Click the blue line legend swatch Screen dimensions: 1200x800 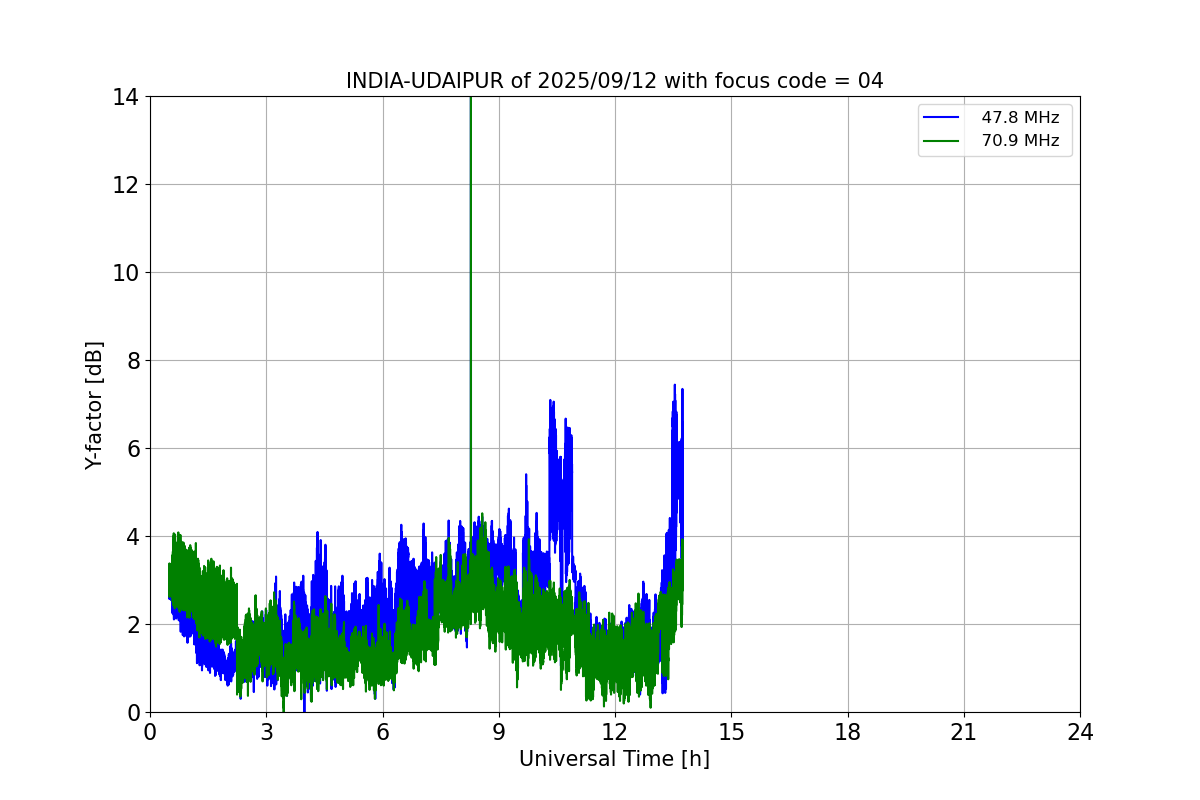[x=943, y=118]
